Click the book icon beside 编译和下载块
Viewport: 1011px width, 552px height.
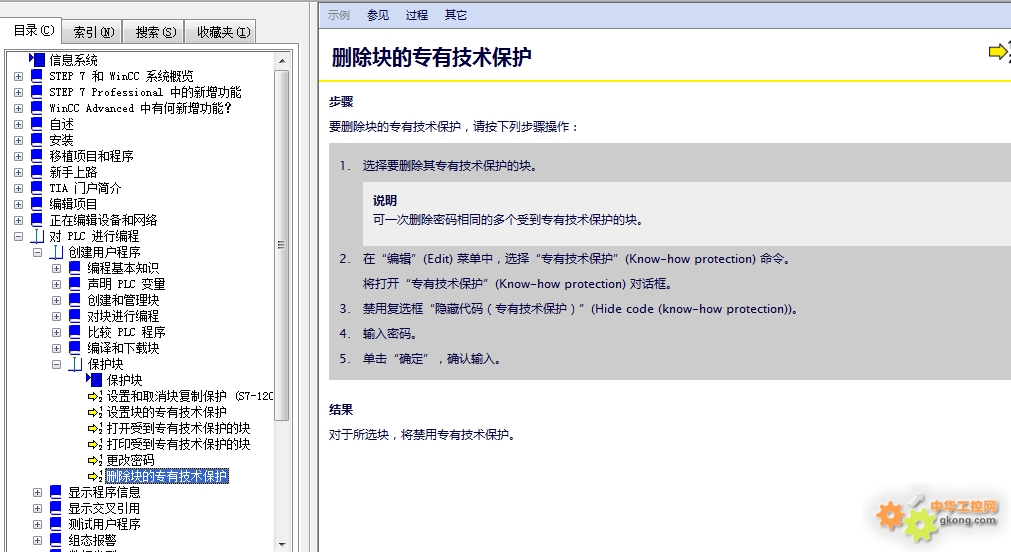pyautogui.click(x=75, y=348)
